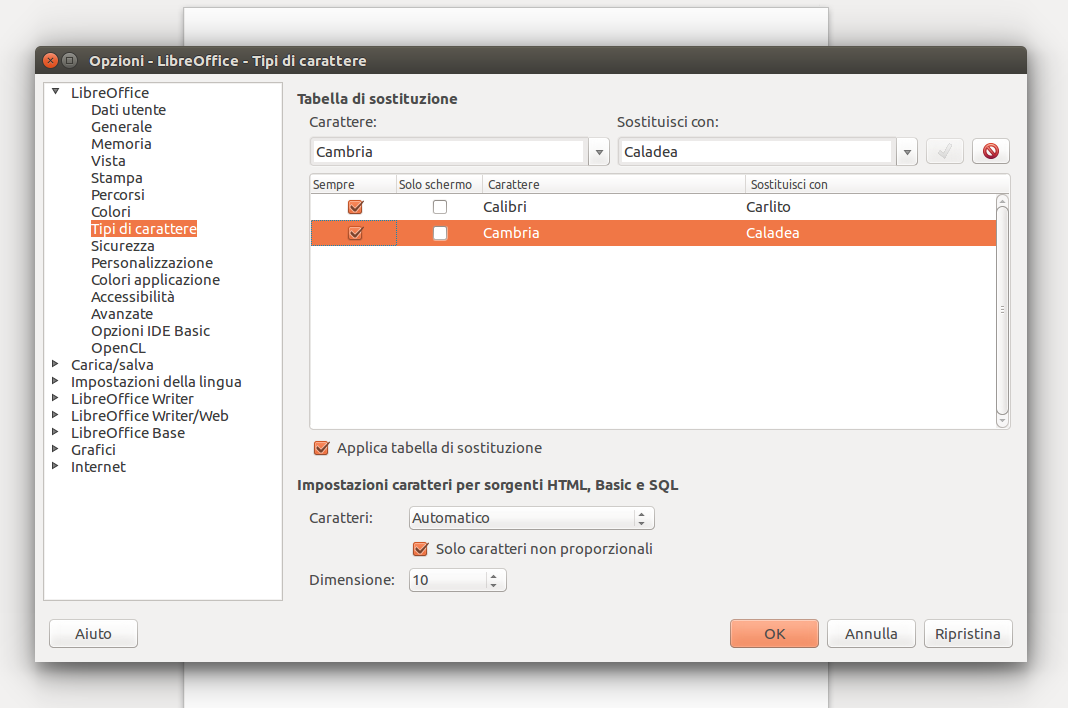Click the Ripristina button
The height and width of the screenshot is (708, 1068).
968,634
